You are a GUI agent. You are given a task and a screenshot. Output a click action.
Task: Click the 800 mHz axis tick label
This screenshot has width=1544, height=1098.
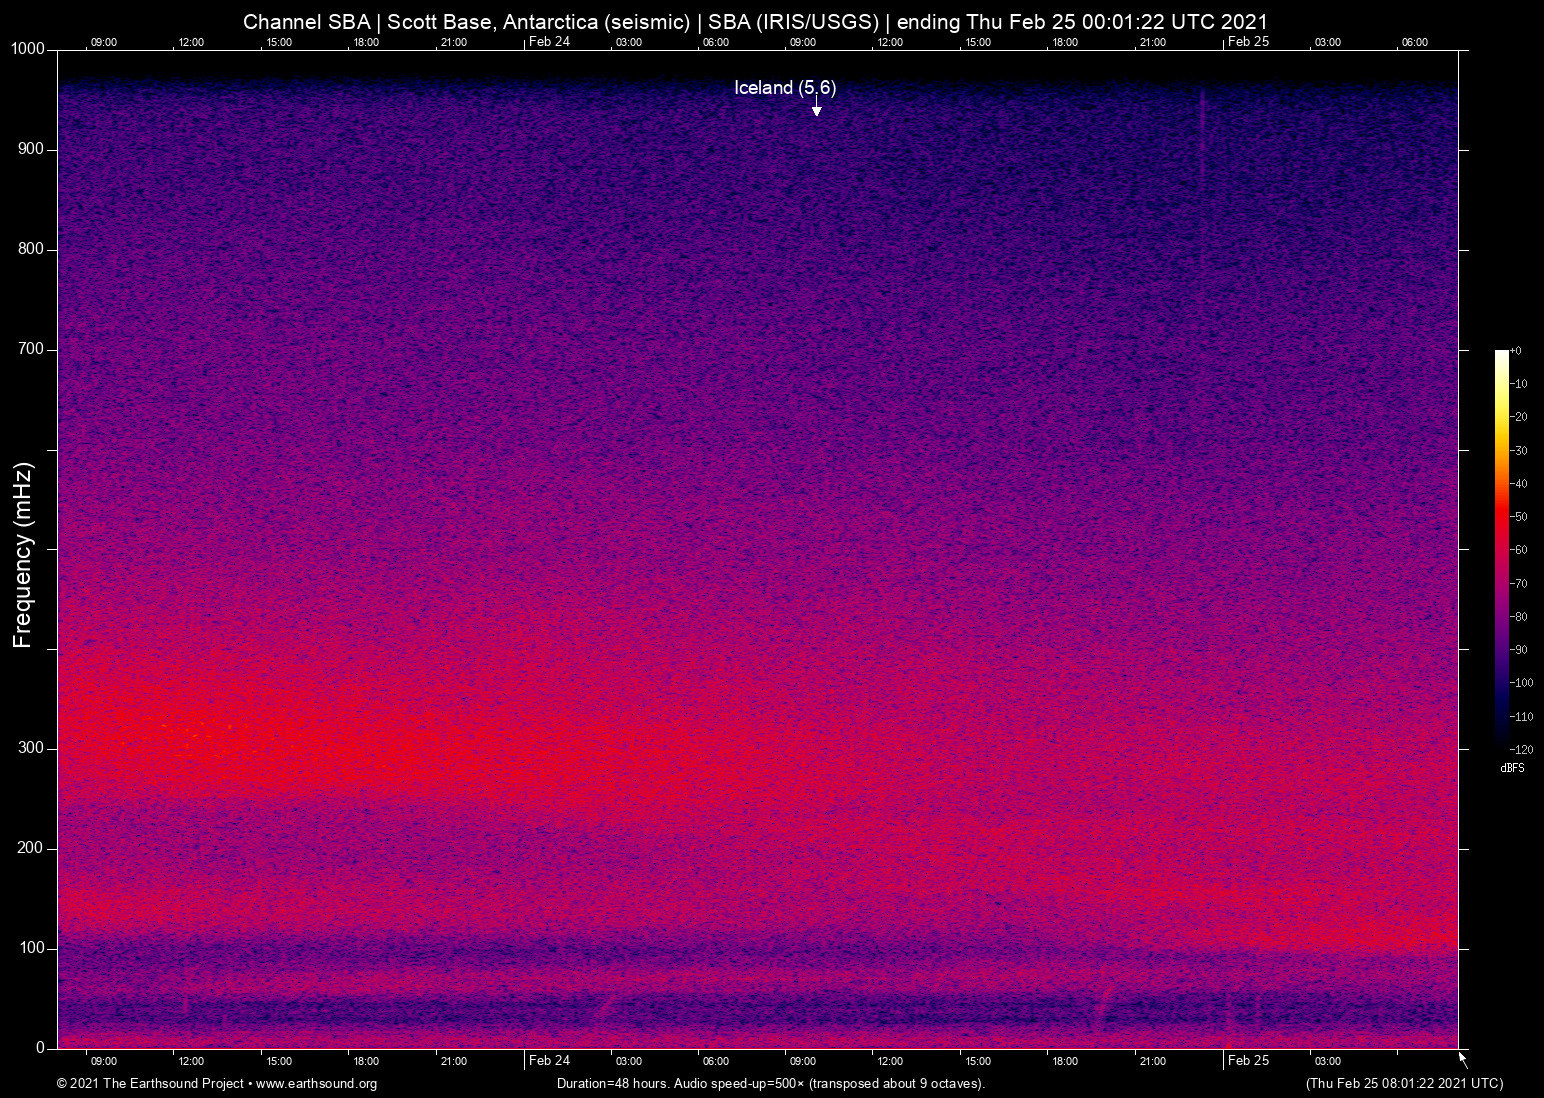[31, 249]
